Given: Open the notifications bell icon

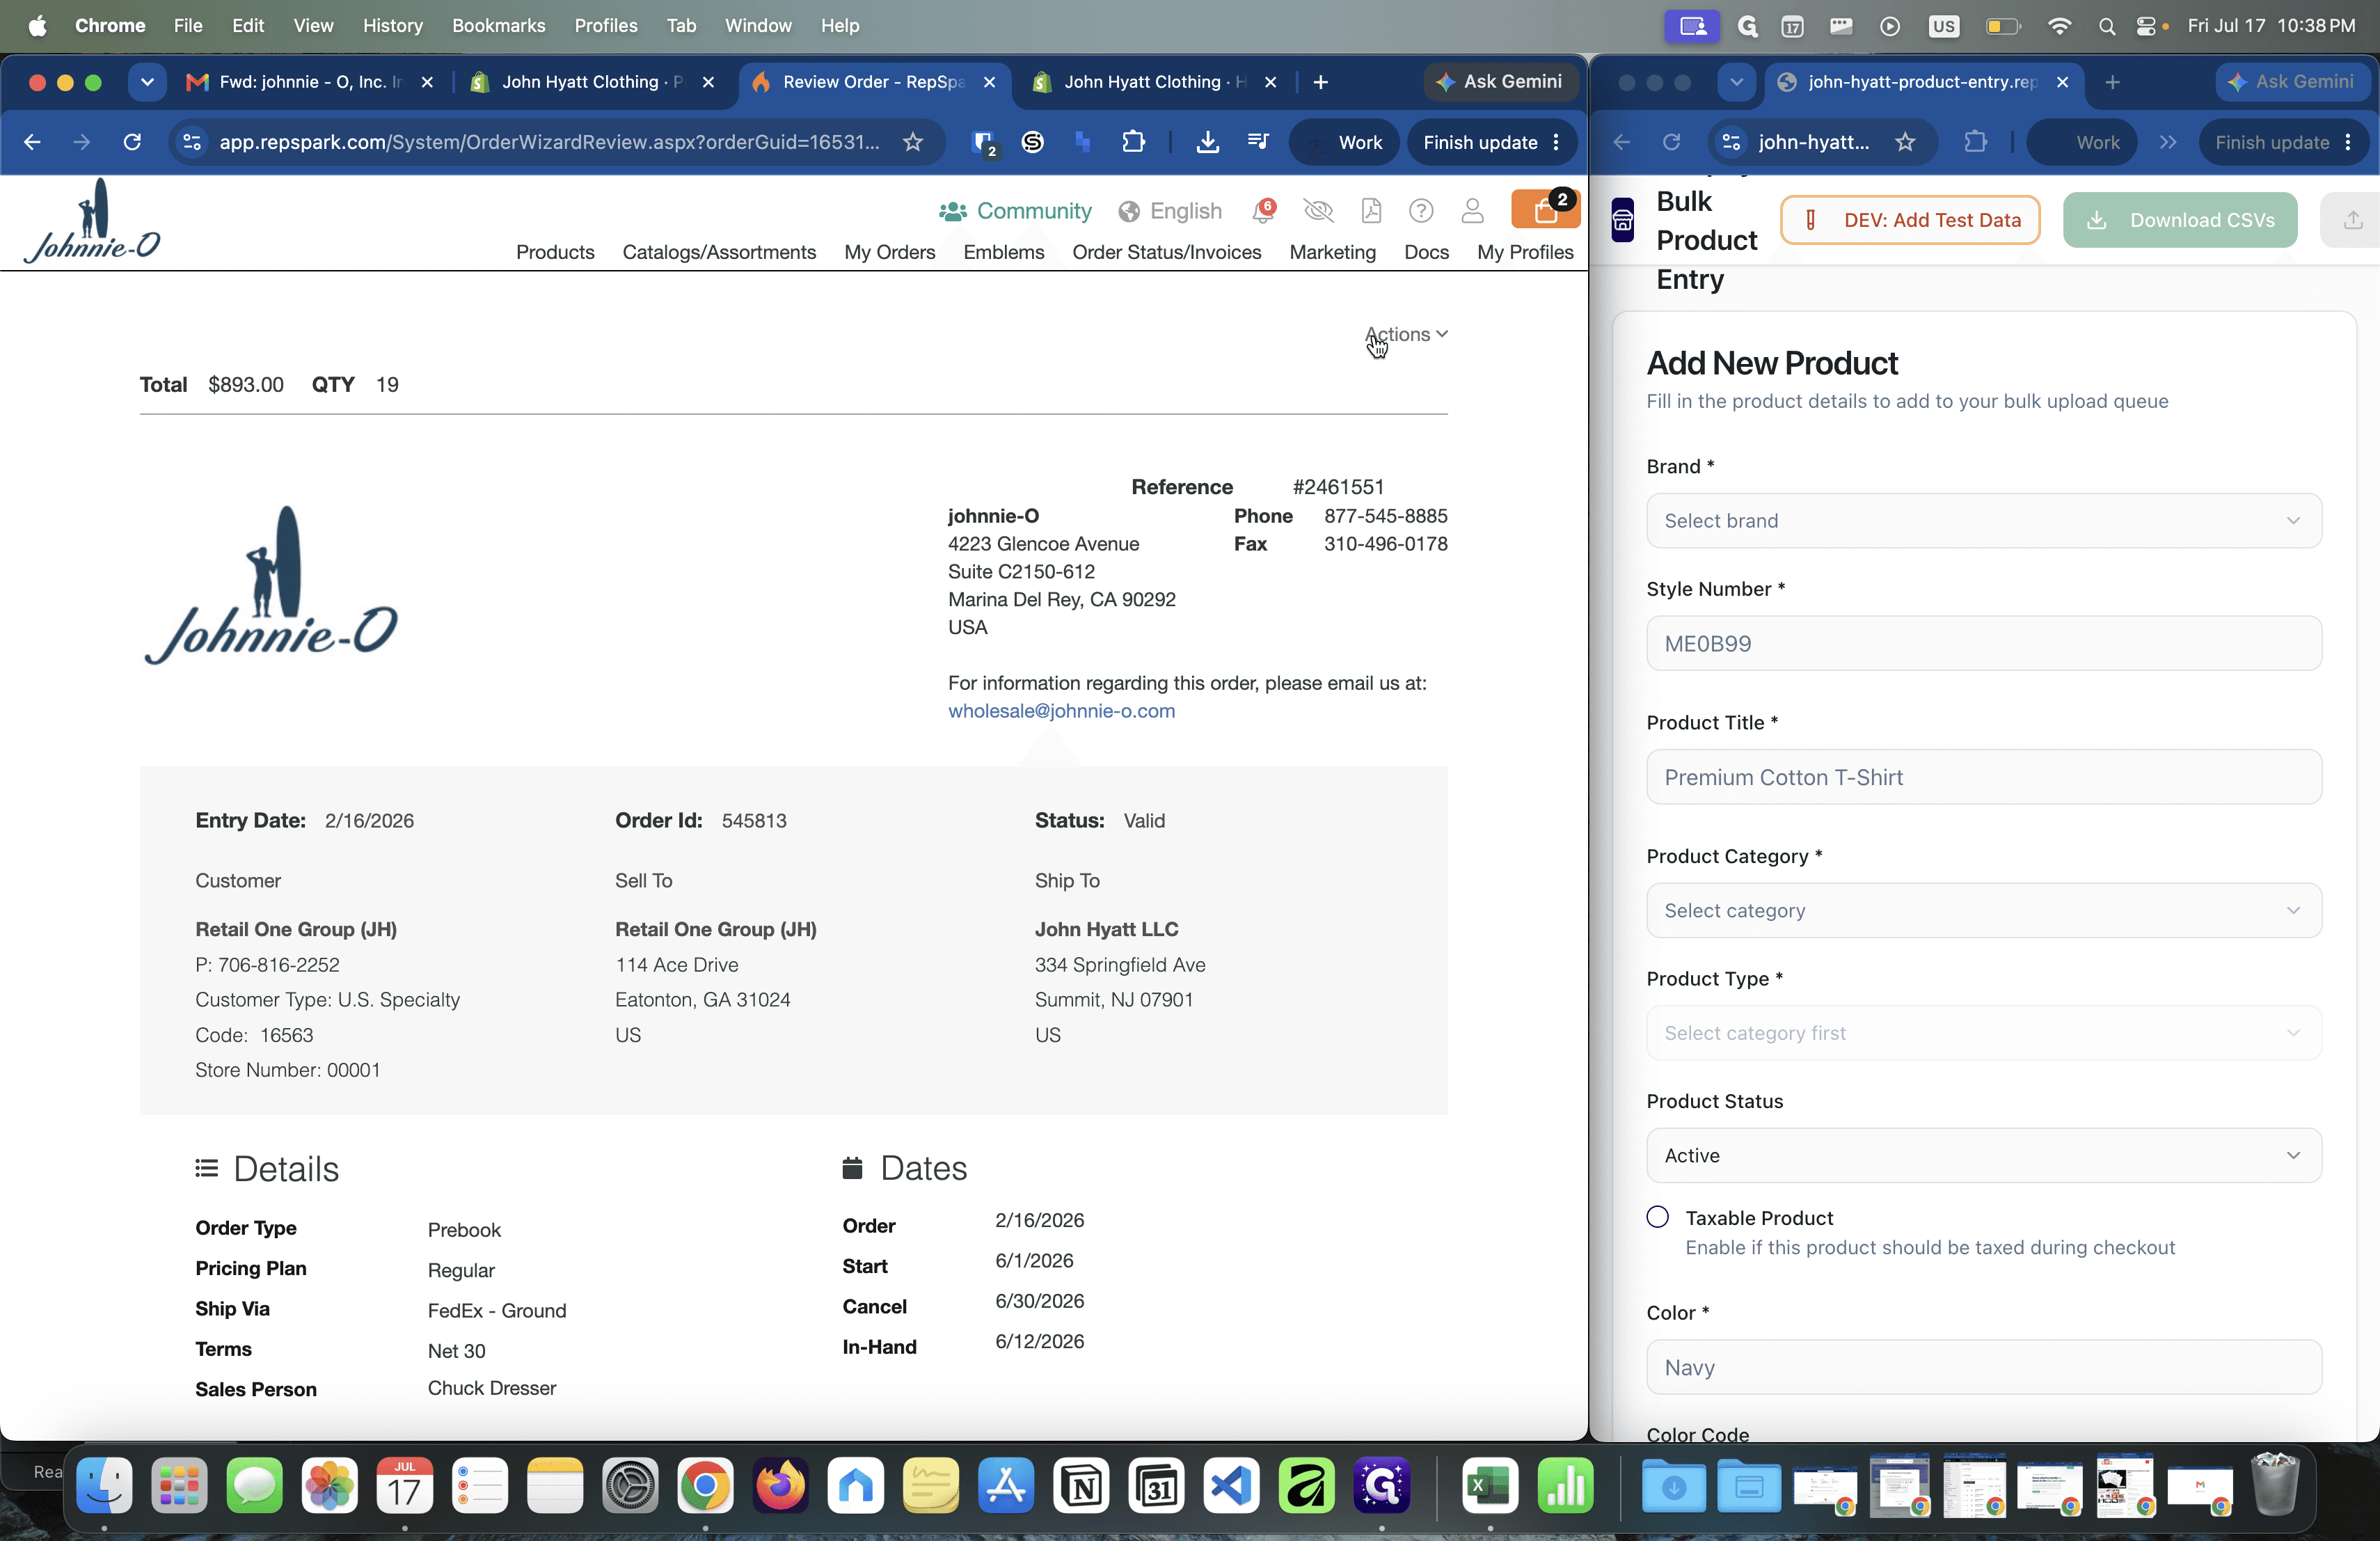Looking at the screenshot, I should (1264, 211).
